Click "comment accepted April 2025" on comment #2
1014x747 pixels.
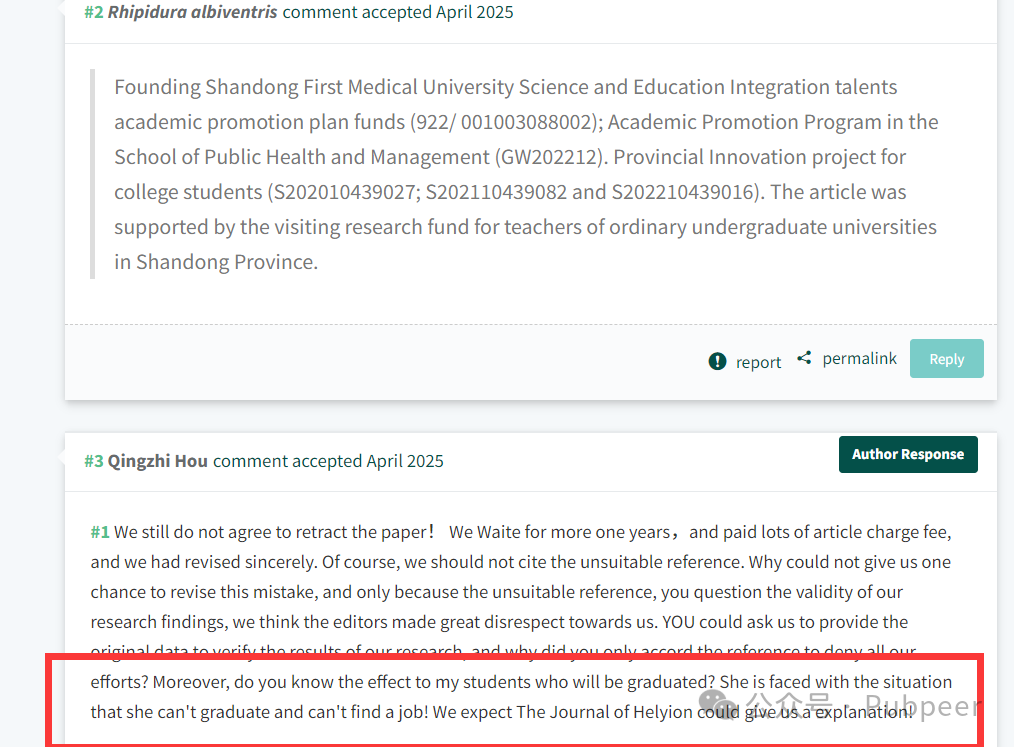click(398, 12)
